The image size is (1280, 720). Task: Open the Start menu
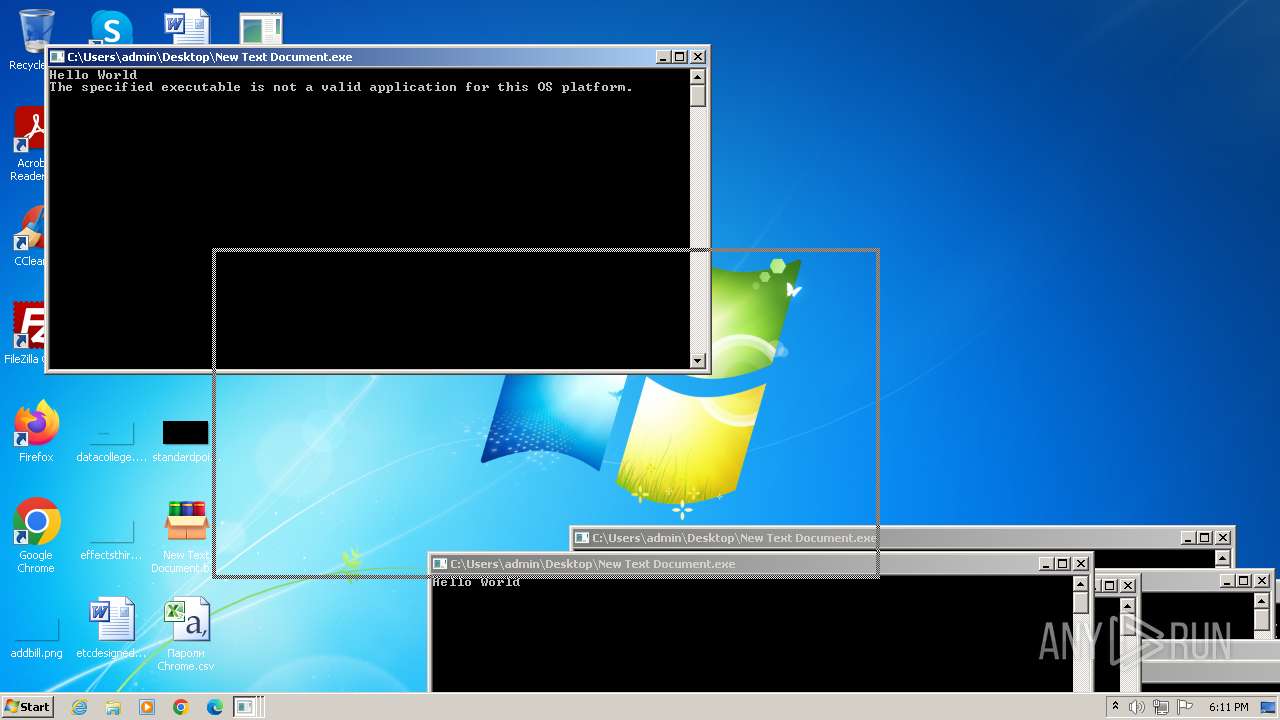pos(27,706)
